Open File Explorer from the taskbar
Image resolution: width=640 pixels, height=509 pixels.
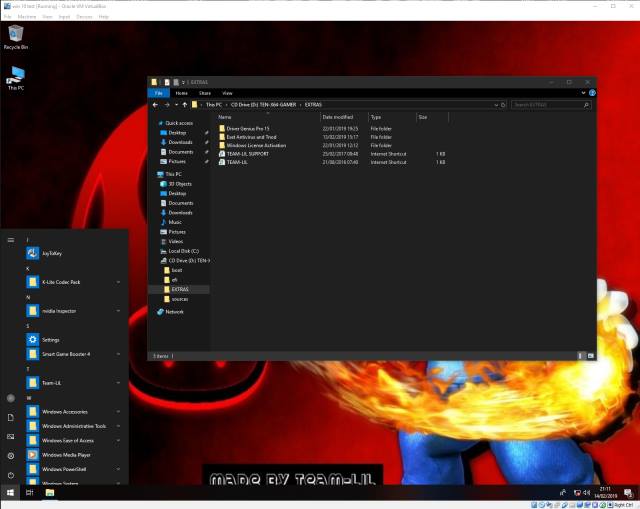[x=50, y=493]
